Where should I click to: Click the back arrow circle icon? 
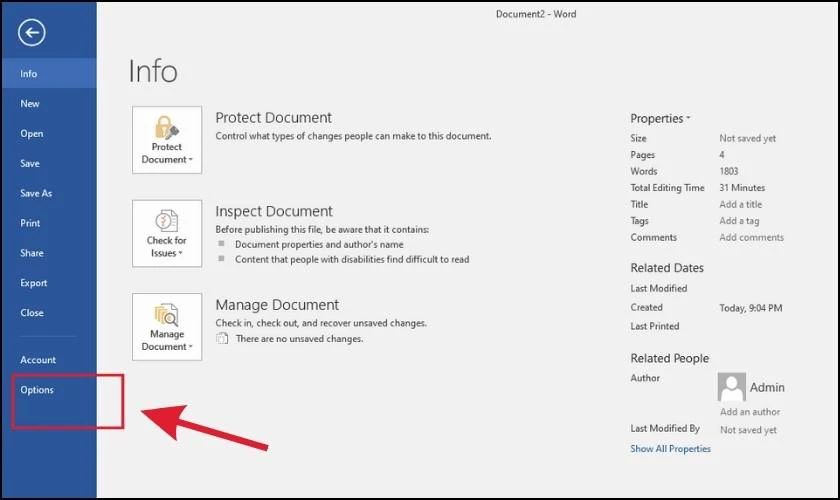(x=32, y=33)
